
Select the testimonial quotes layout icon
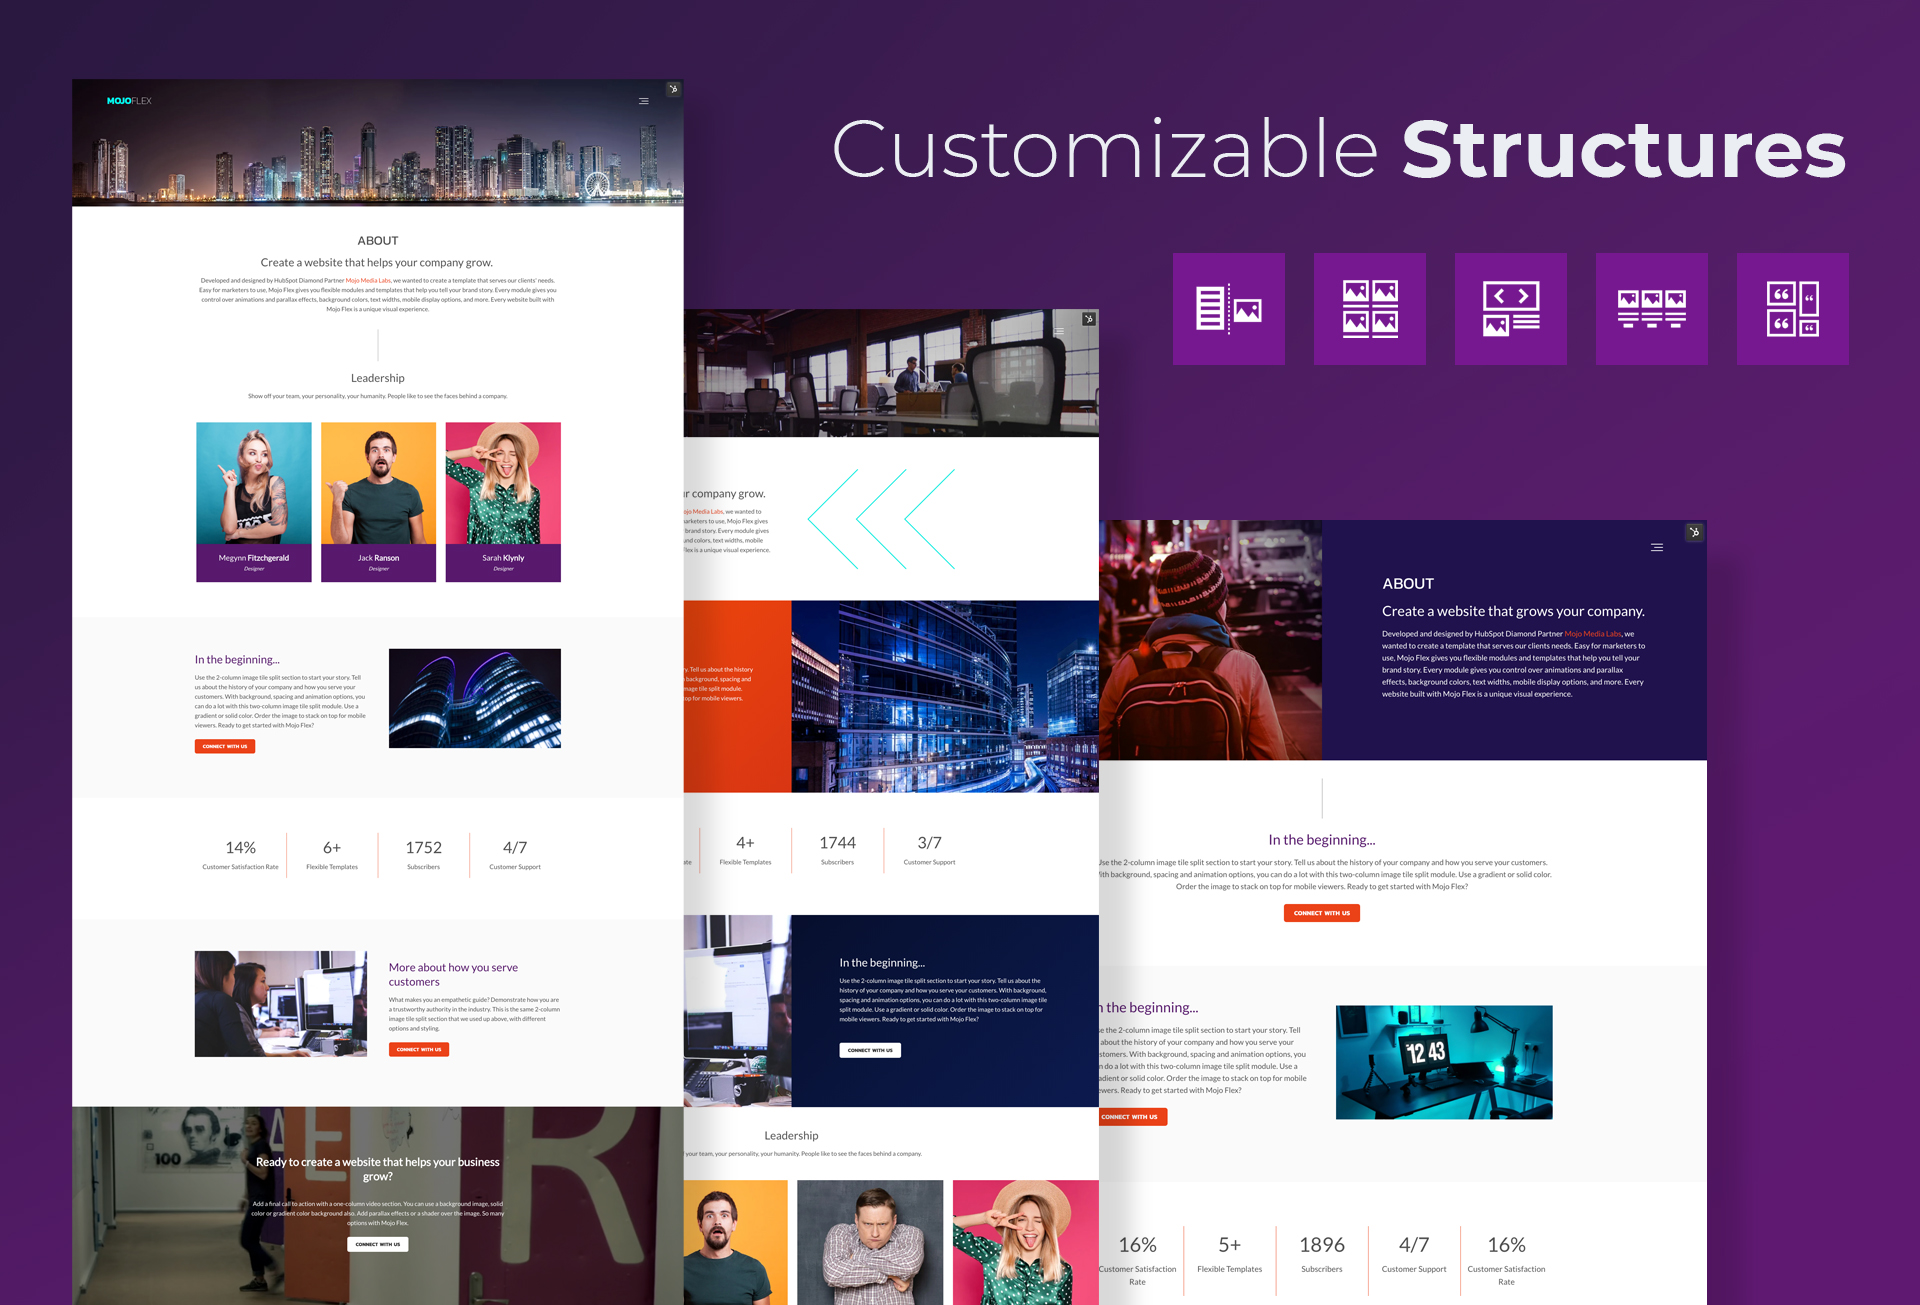click(x=1792, y=309)
